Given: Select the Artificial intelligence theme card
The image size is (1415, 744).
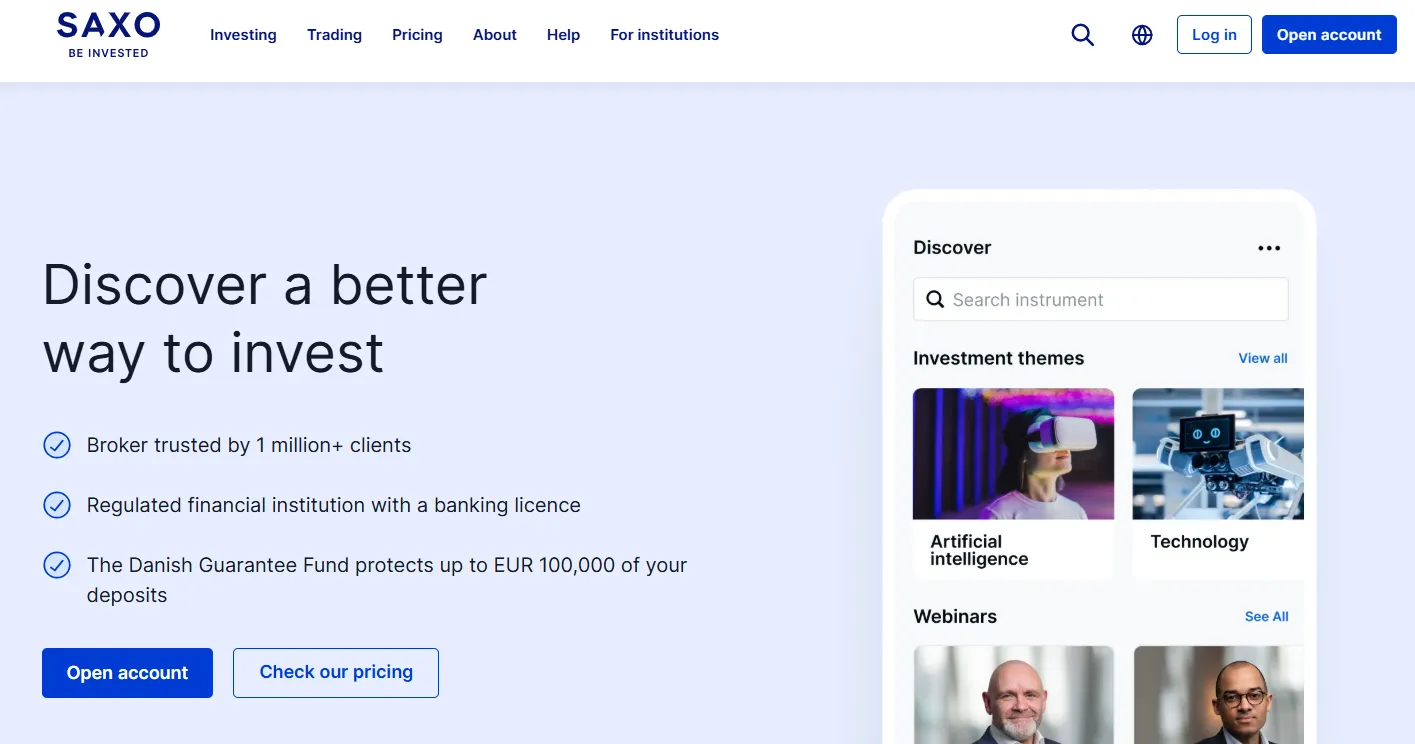Looking at the screenshot, I should [x=1013, y=482].
